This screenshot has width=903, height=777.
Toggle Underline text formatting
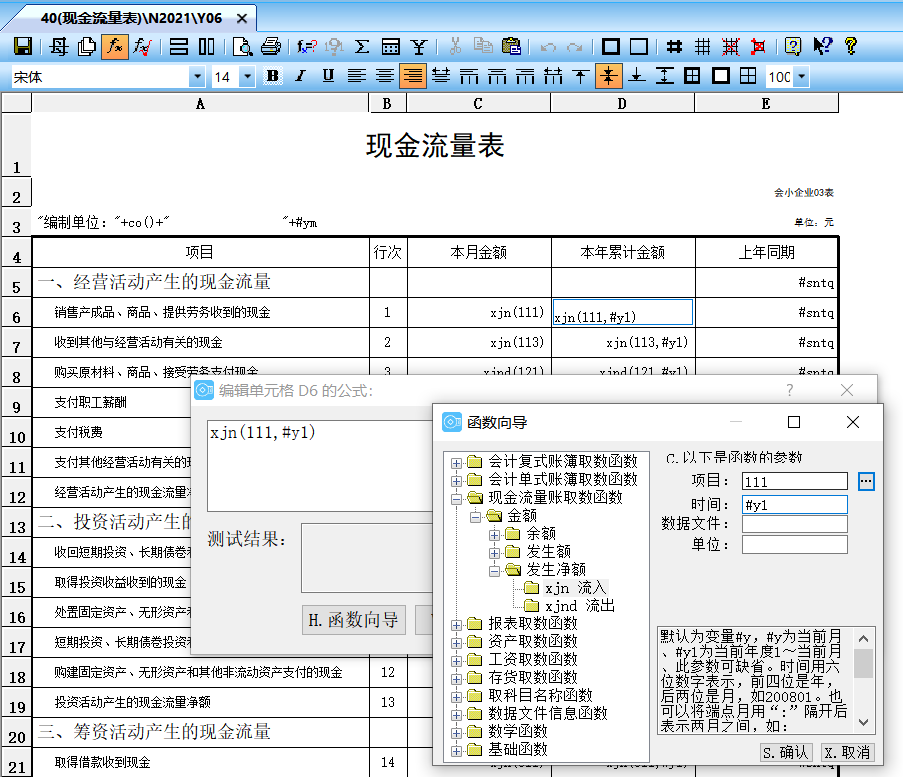[328, 76]
